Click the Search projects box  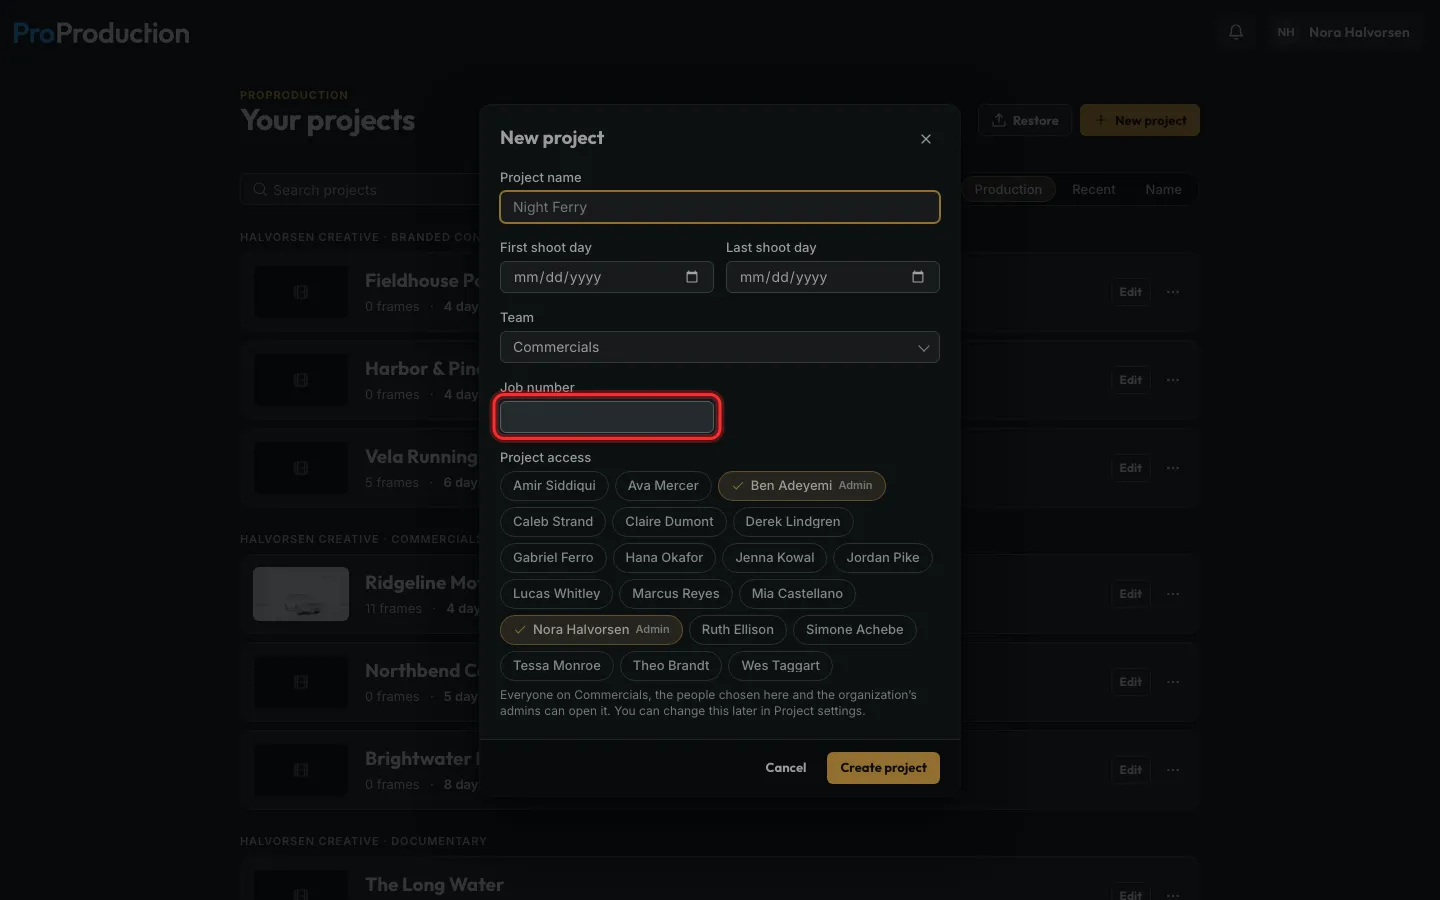pos(360,190)
